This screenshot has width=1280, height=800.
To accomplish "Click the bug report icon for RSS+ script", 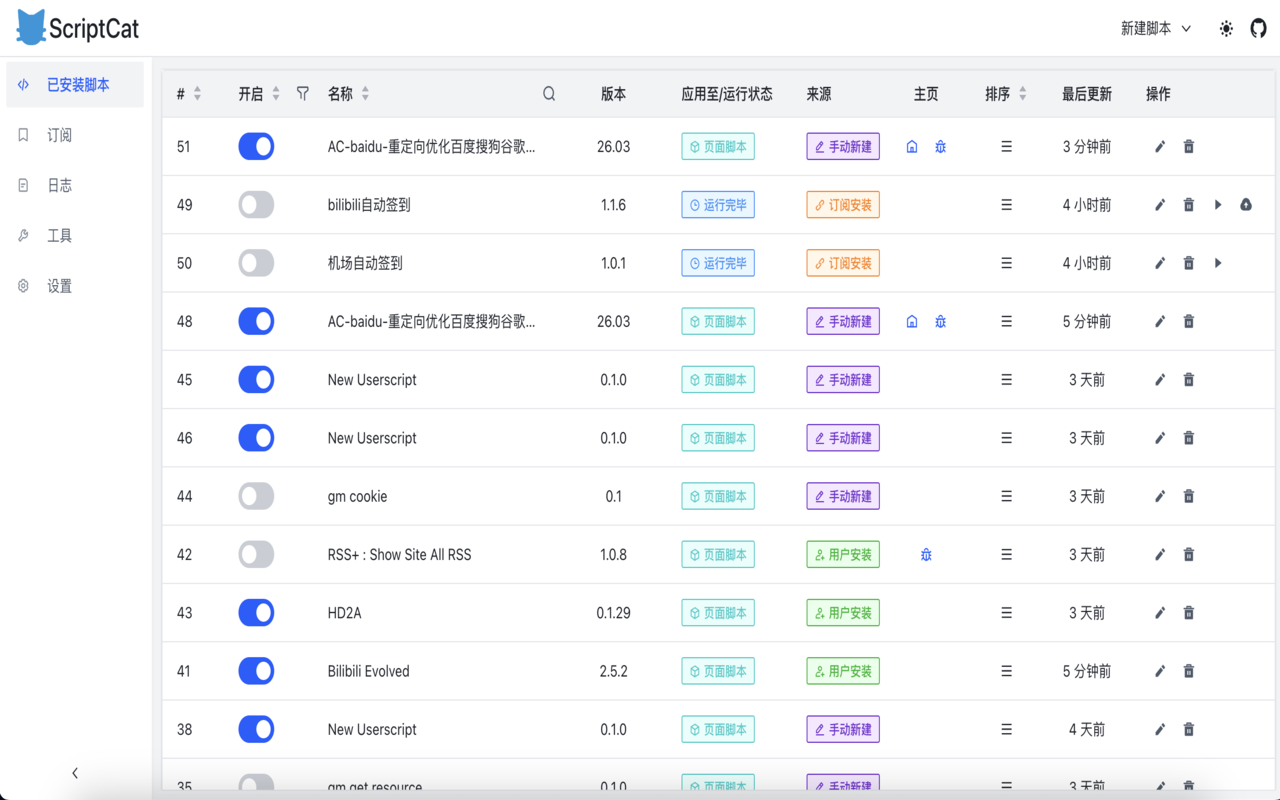I will point(925,554).
